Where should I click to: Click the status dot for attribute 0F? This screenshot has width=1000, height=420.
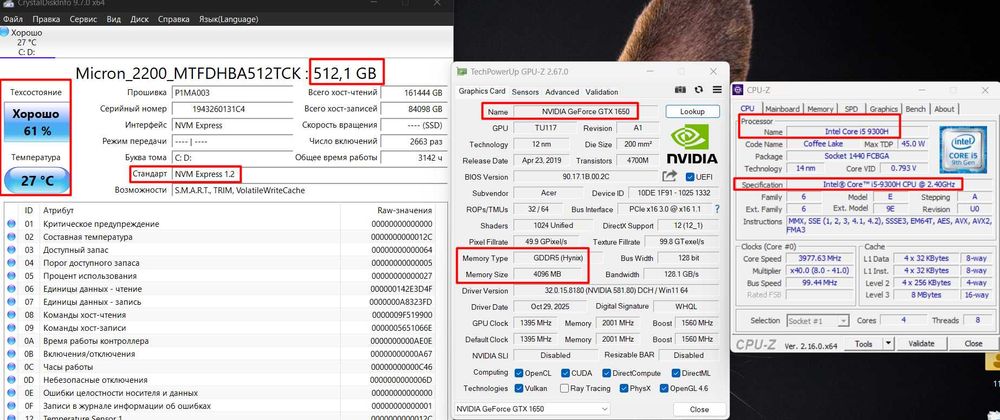pos(11,406)
